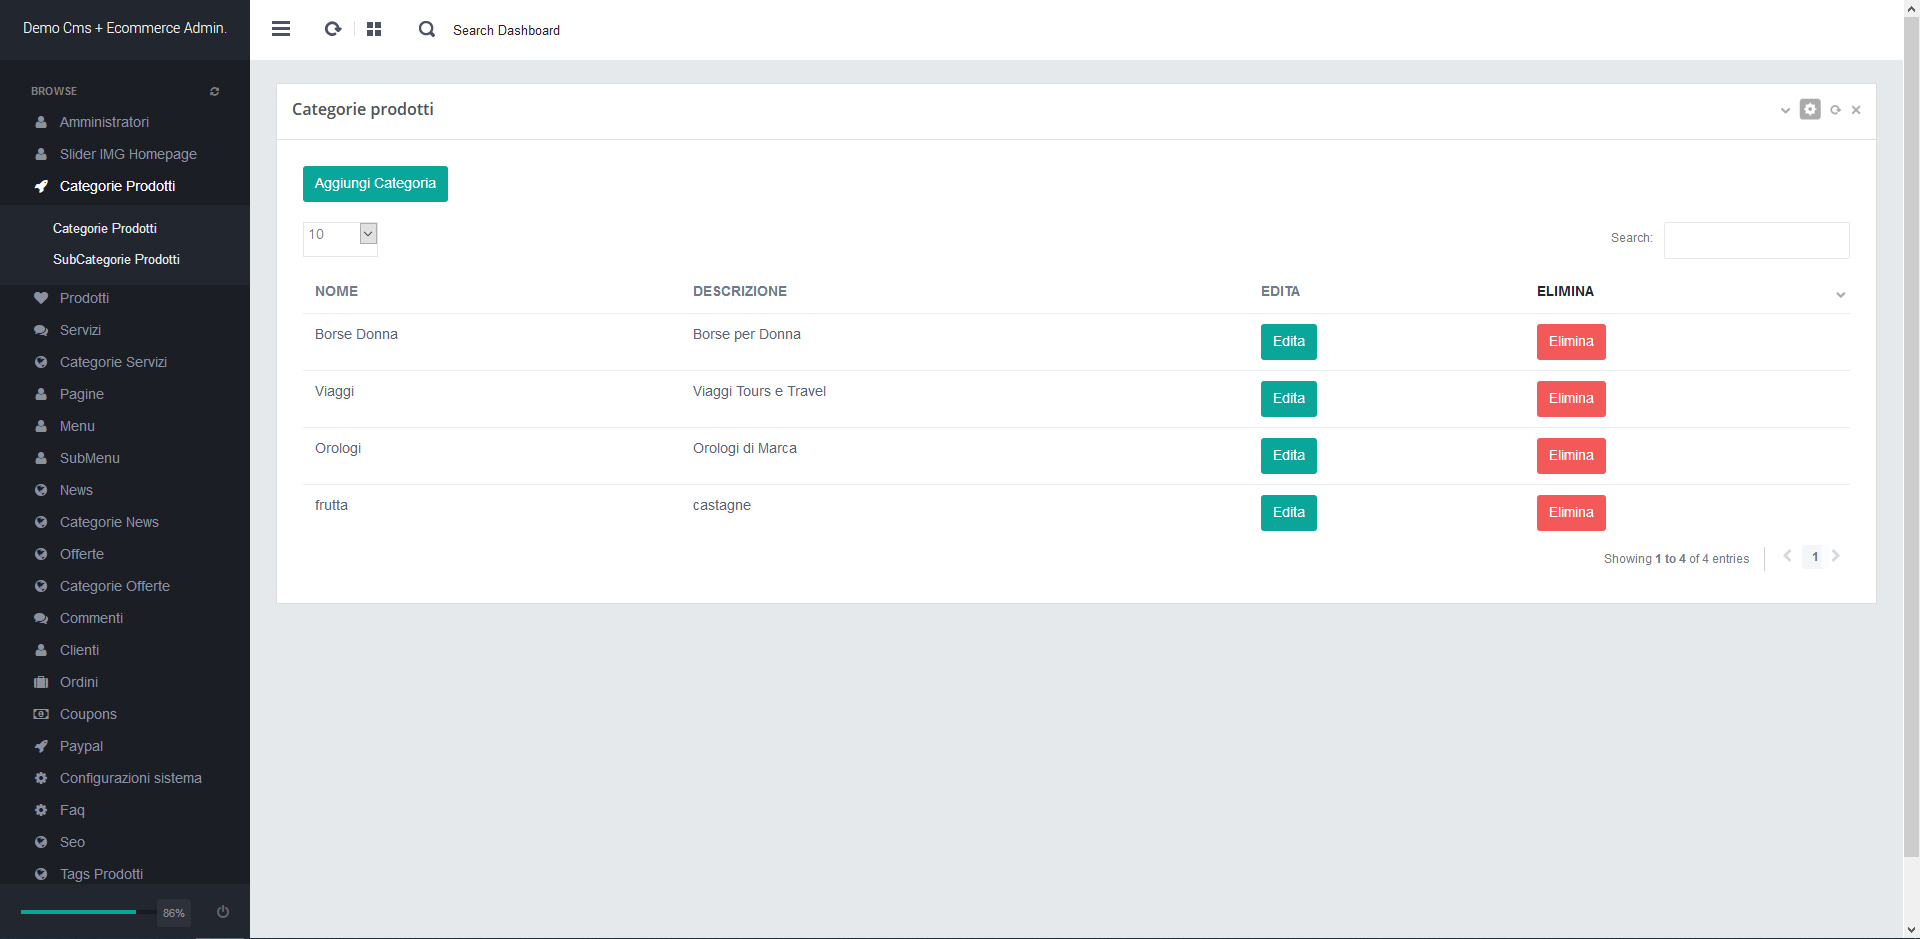The height and width of the screenshot is (939, 1920).
Task: Click the refresh icon in top toolbar
Action: [x=333, y=29]
